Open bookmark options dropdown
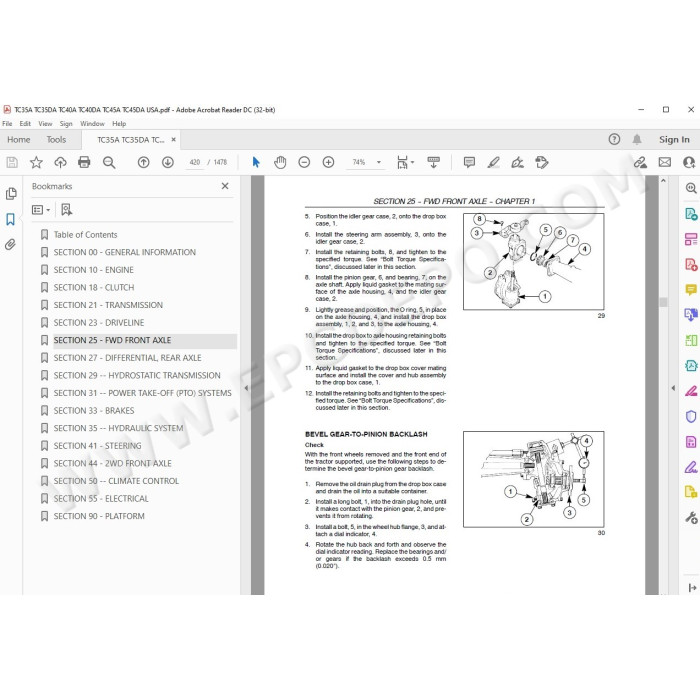Image resolution: width=700 pixels, height=700 pixels. coord(41,210)
